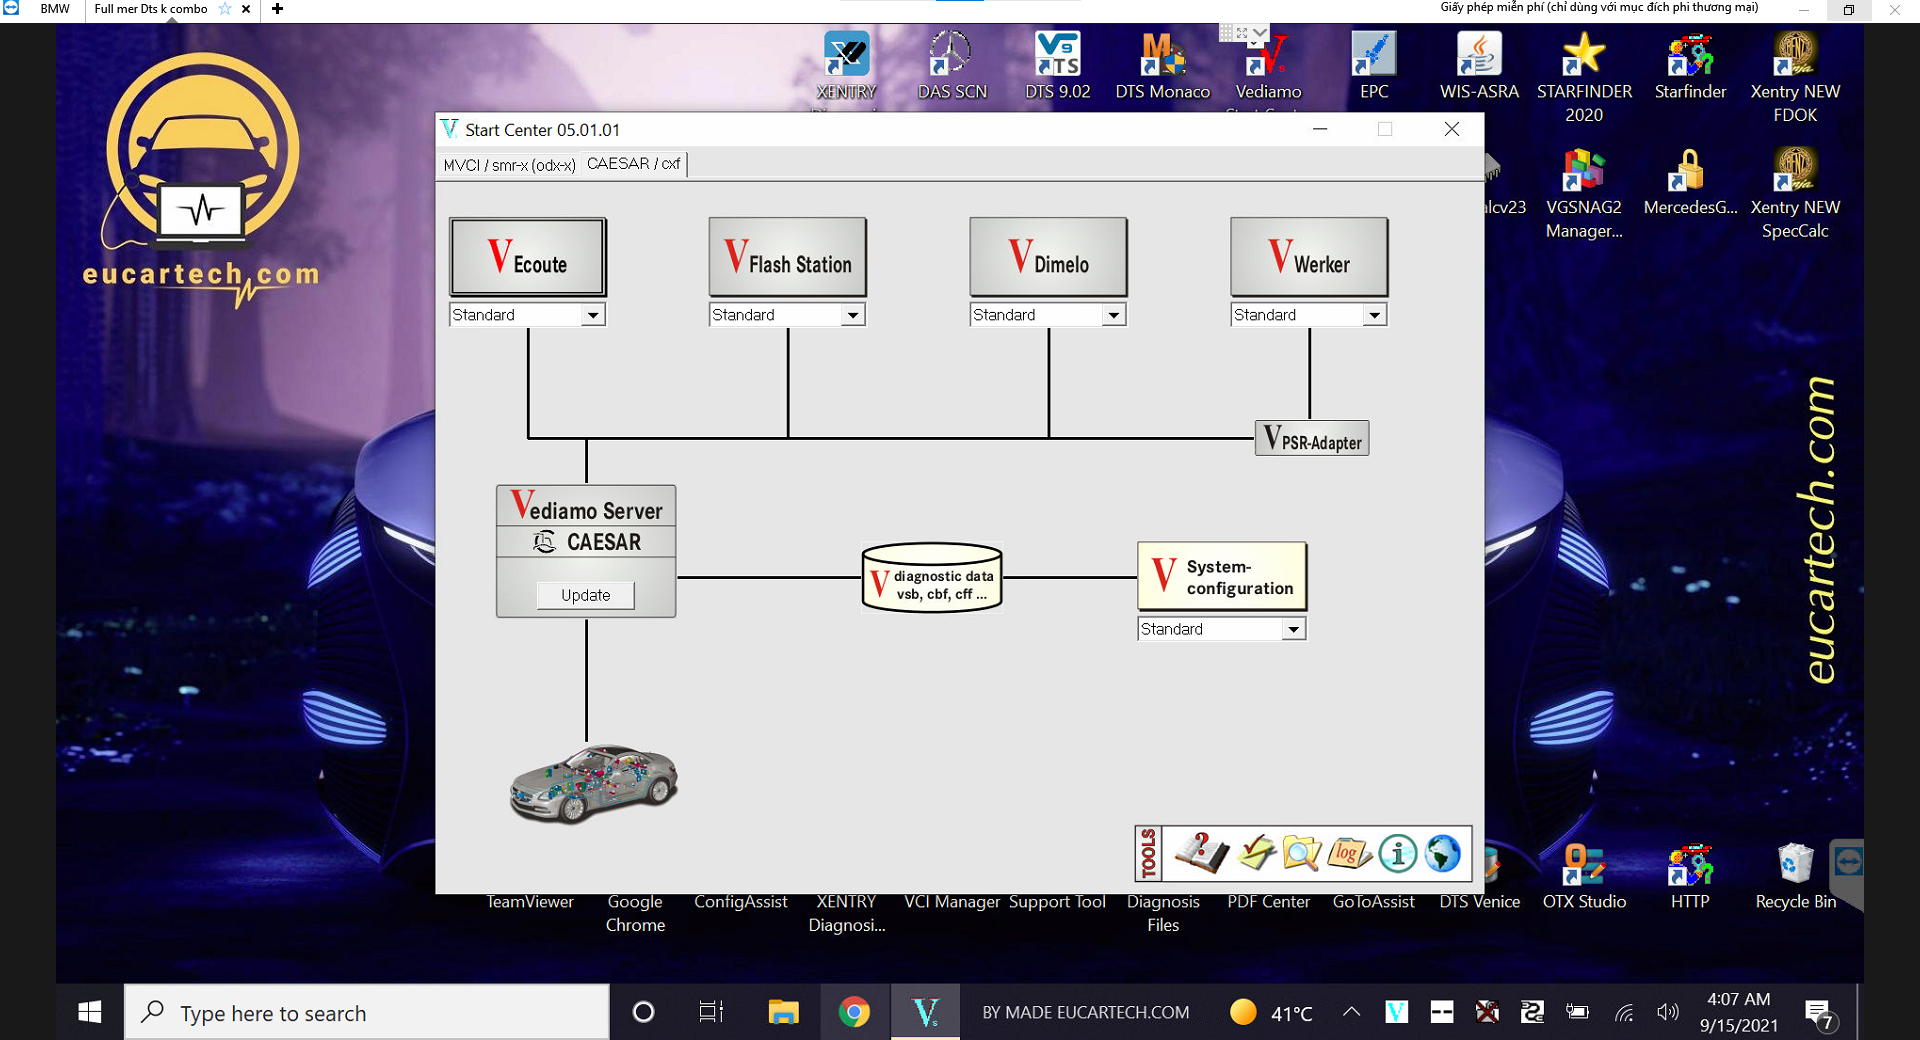This screenshot has height=1040, width=1920.
Task: Launch the Dimelo application
Action: click(x=1048, y=257)
